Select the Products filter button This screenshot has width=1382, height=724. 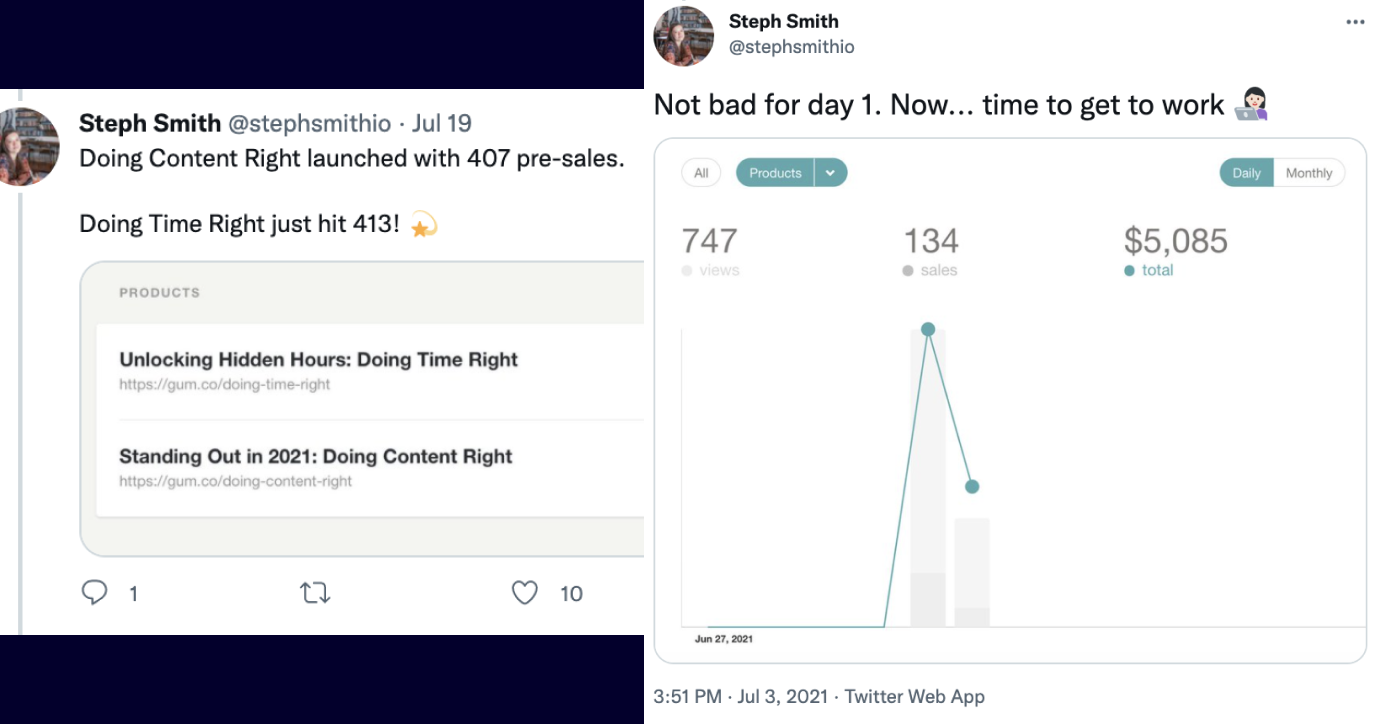click(775, 173)
